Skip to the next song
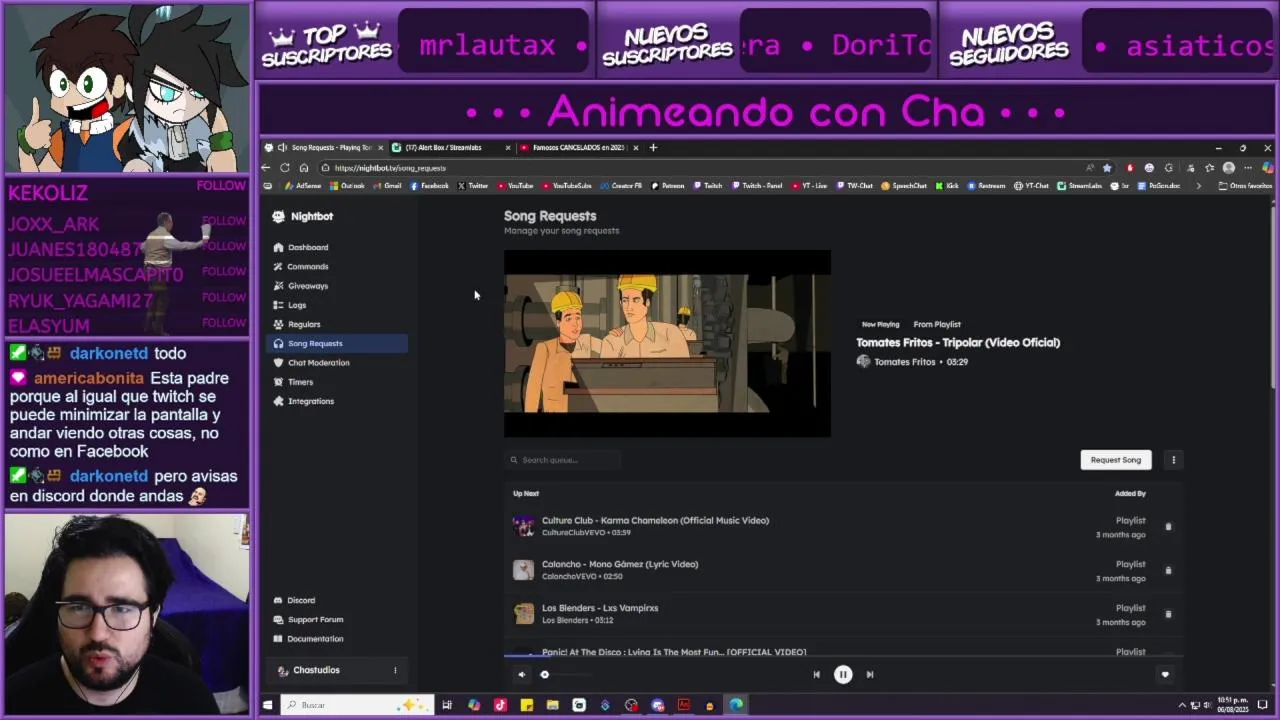This screenshot has height=720, width=1280. [870, 675]
